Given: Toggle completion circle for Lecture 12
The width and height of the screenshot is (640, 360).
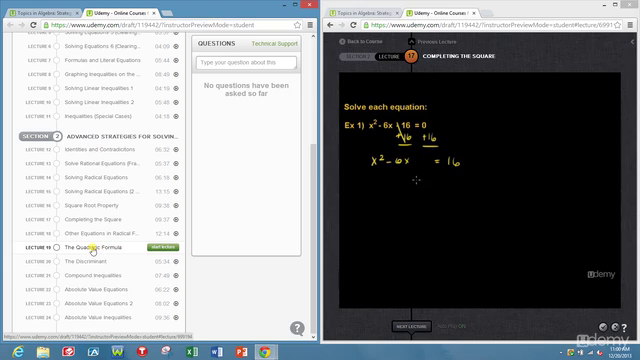Looking at the screenshot, I should pyautogui.click(x=57, y=150).
